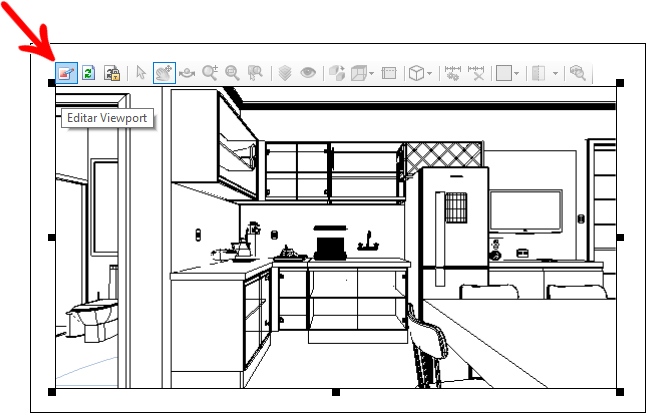Activate the hand pan tool
This screenshot has height=413, width=646.
pyautogui.click(x=164, y=73)
